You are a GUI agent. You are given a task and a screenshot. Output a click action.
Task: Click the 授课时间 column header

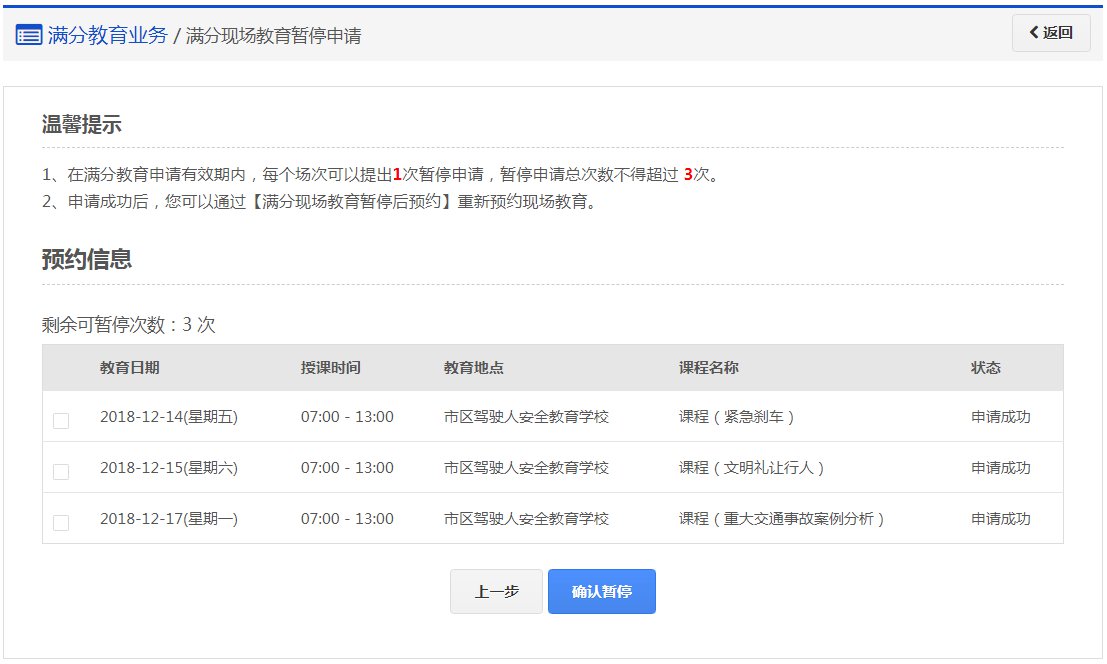[330, 368]
